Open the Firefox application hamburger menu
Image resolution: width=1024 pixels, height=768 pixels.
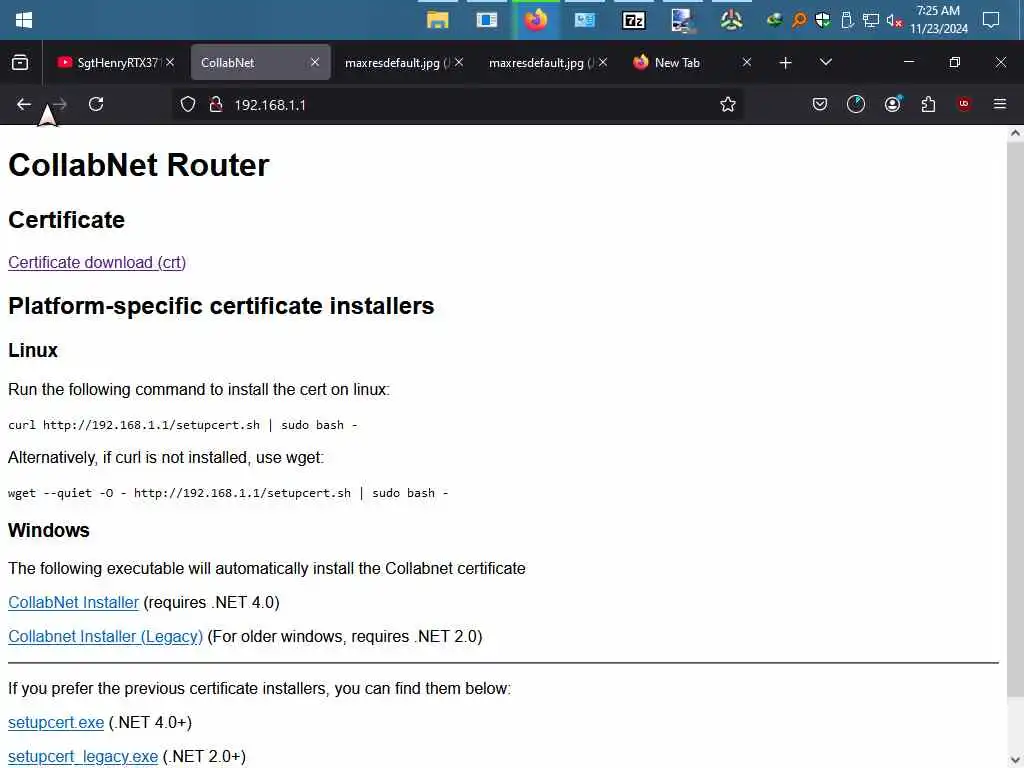pyautogui.click(x=1000, y=104)
